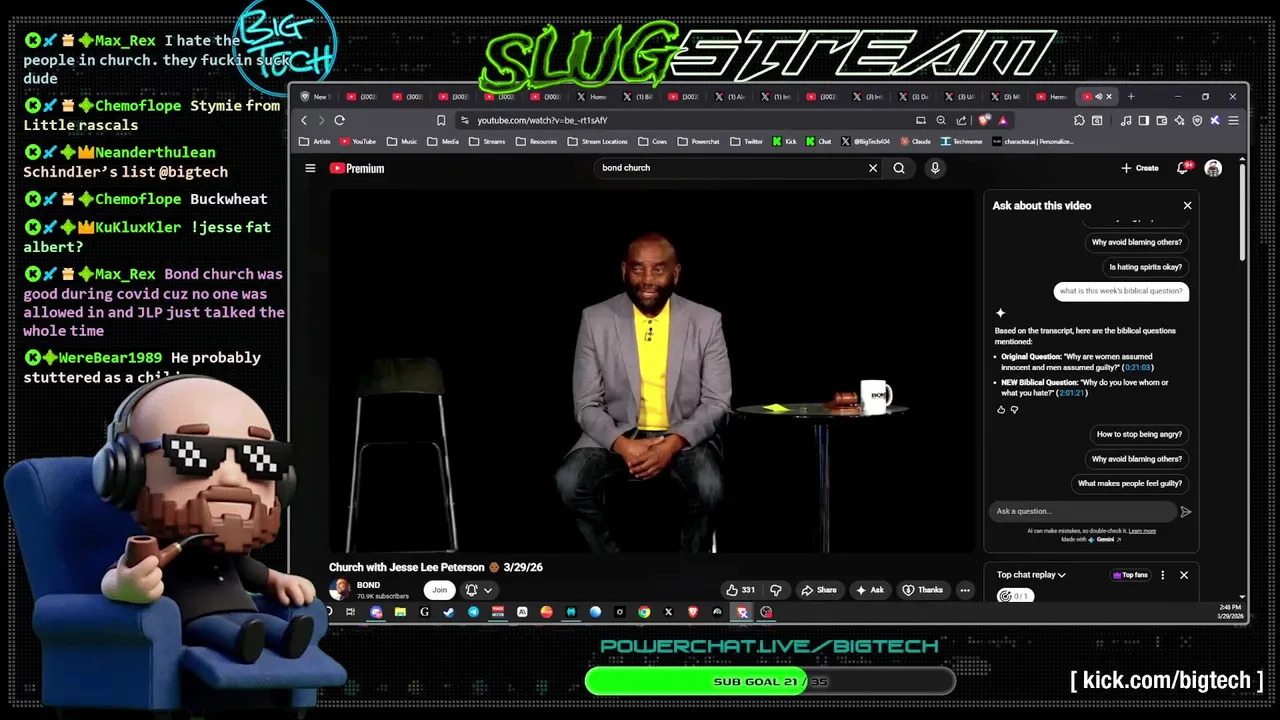Screen dimensions: 1280x720
Task: Thumbs down the Gemini answer
Action: pyautogui.click(x=1014, y=410)
